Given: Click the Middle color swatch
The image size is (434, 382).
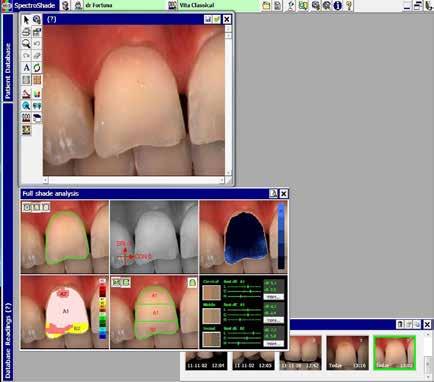Looking at the screenshot, I should [x=212, y=316].
